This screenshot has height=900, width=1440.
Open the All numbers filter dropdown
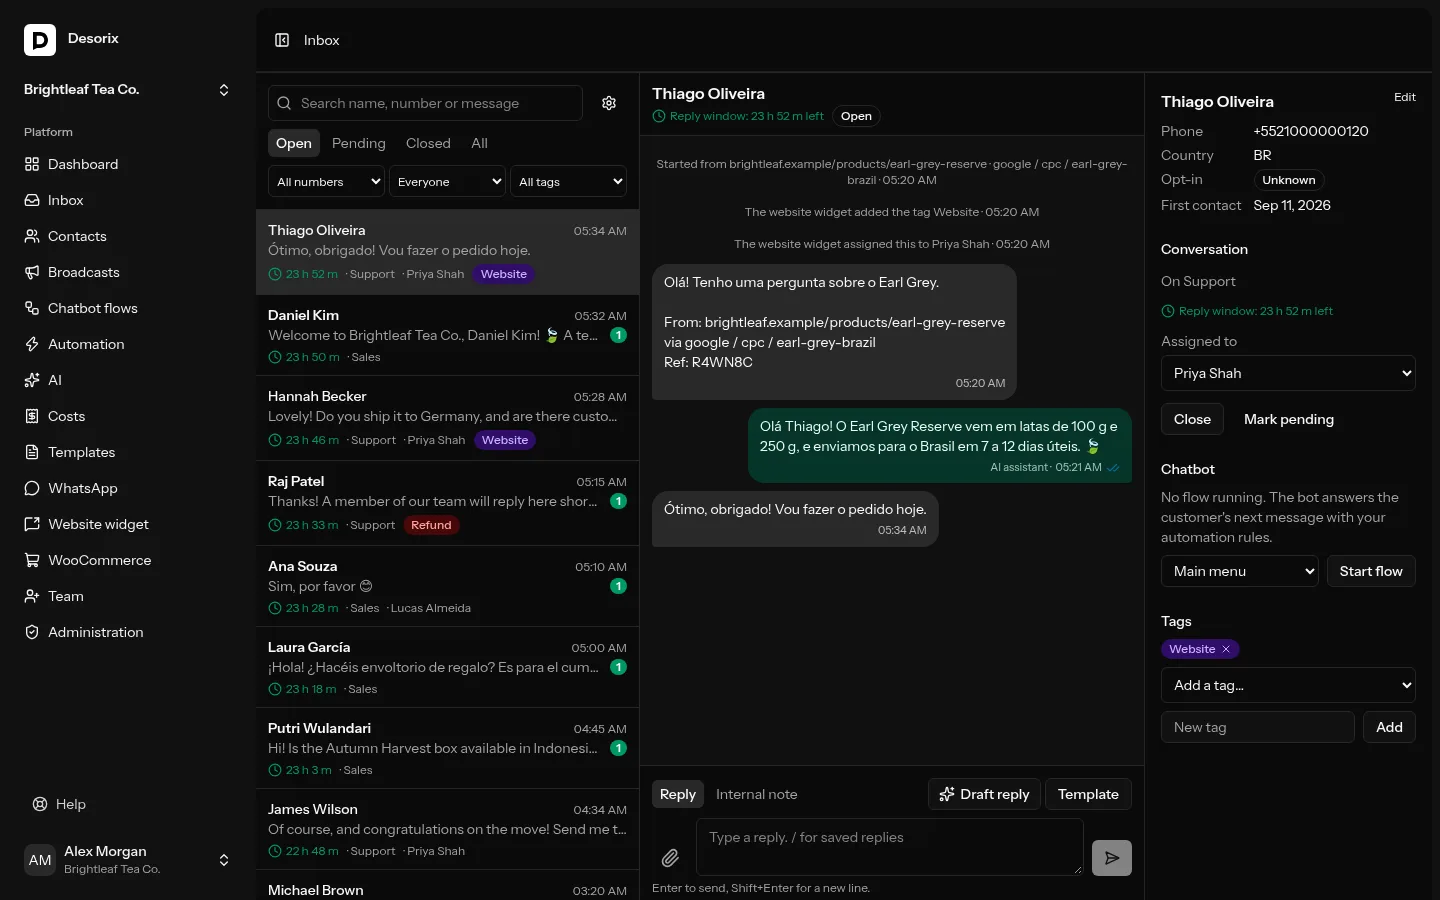[x=327, y=182]
